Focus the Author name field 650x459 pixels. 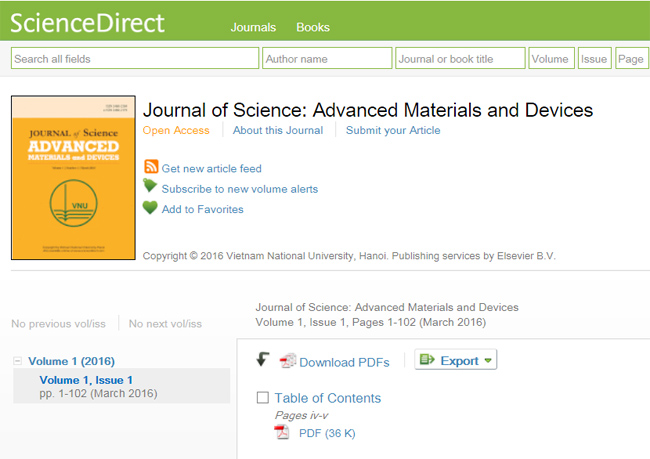327,59
